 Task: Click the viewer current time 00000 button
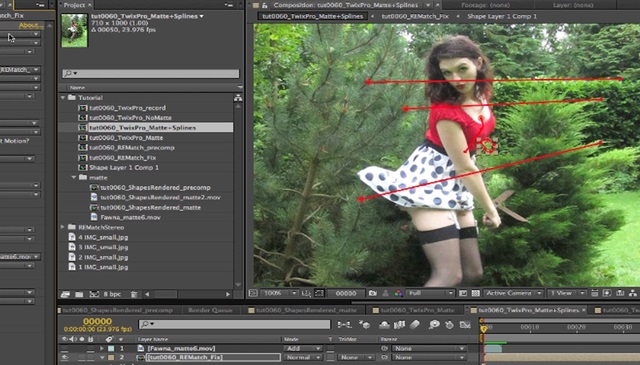(345, 293)
